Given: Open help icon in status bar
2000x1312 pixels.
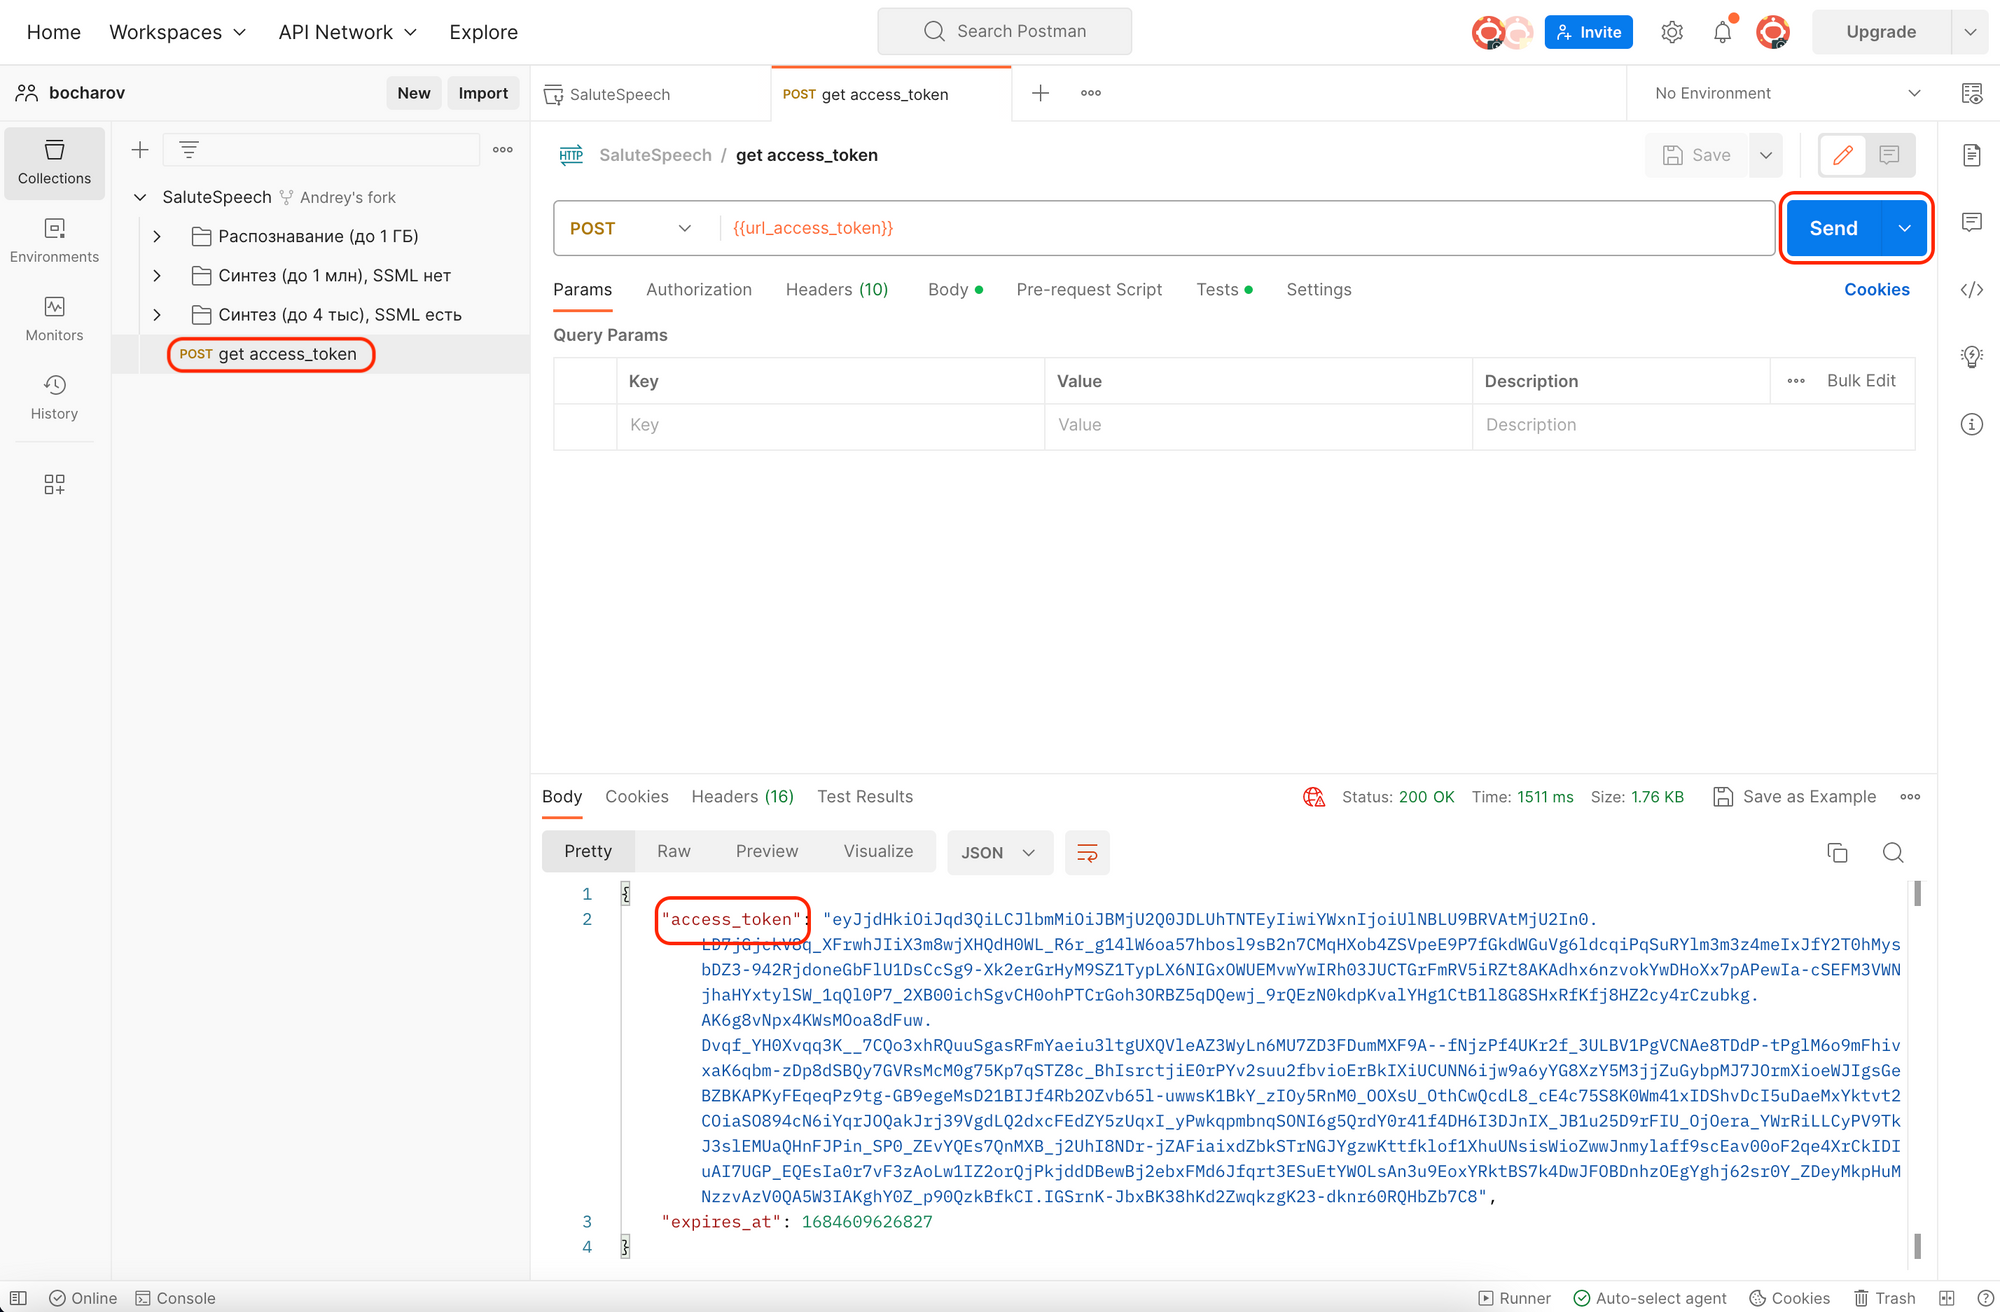Looking at the screenshot, I should click(x=1986, y=1298).
